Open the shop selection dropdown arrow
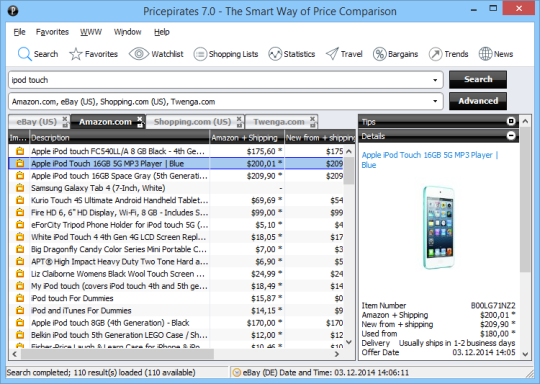This screenshot has height=384, width=540. [435, 101]
